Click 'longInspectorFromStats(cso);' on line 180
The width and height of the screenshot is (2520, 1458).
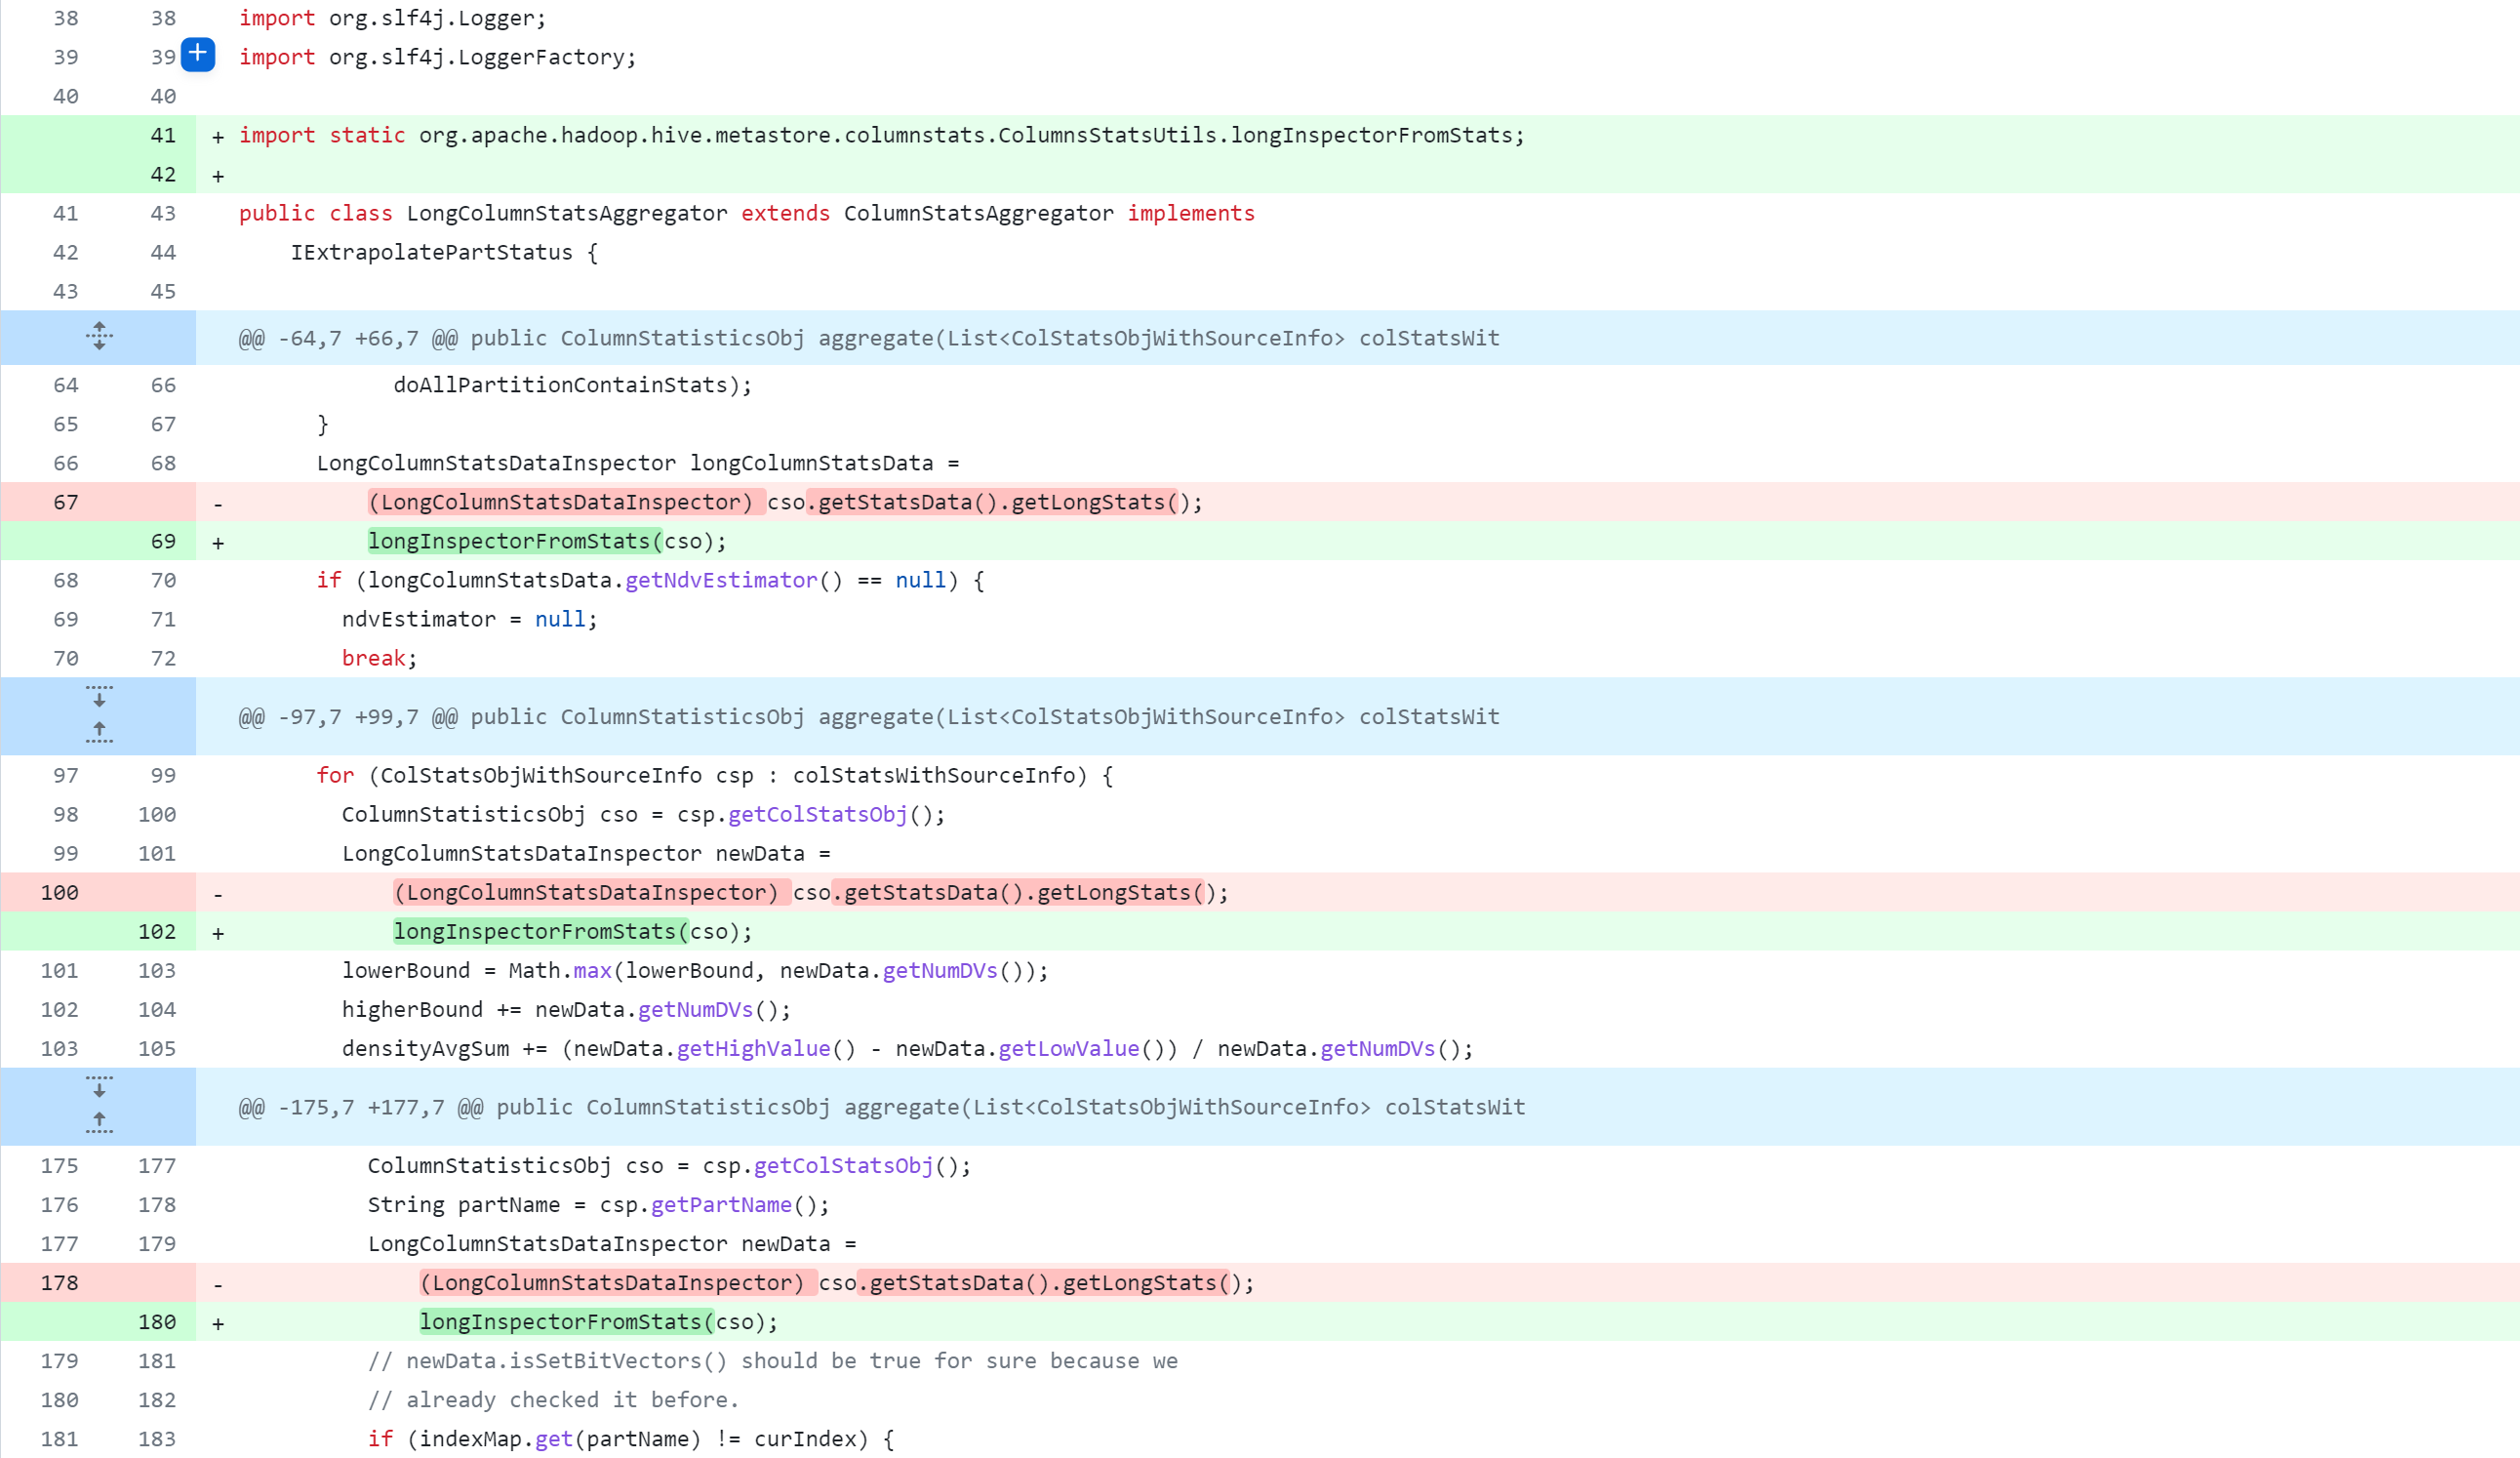tap(599, 1321)
